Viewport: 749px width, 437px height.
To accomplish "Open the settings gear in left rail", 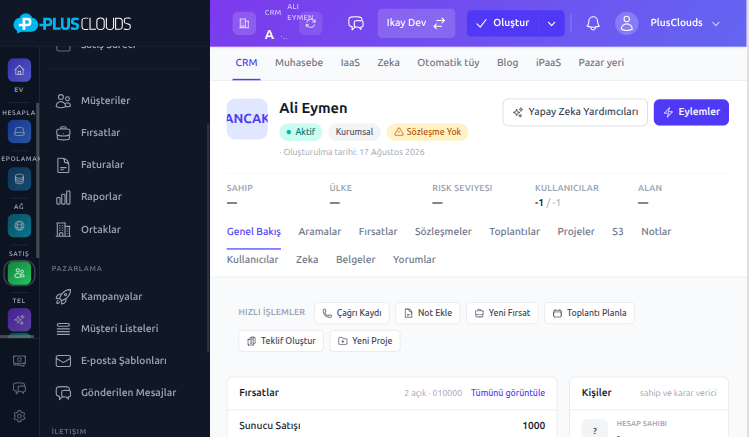I will point(19,416).
